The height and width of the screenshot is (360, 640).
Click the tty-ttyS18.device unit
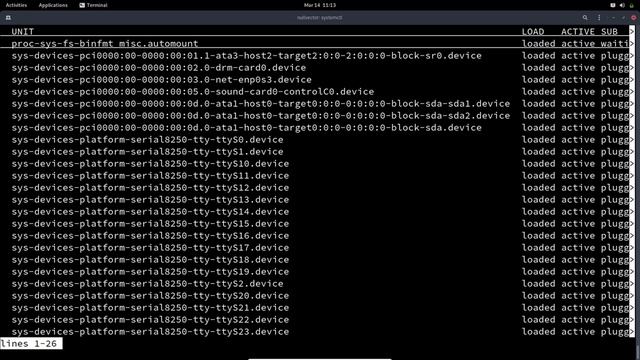pos(150,260)
